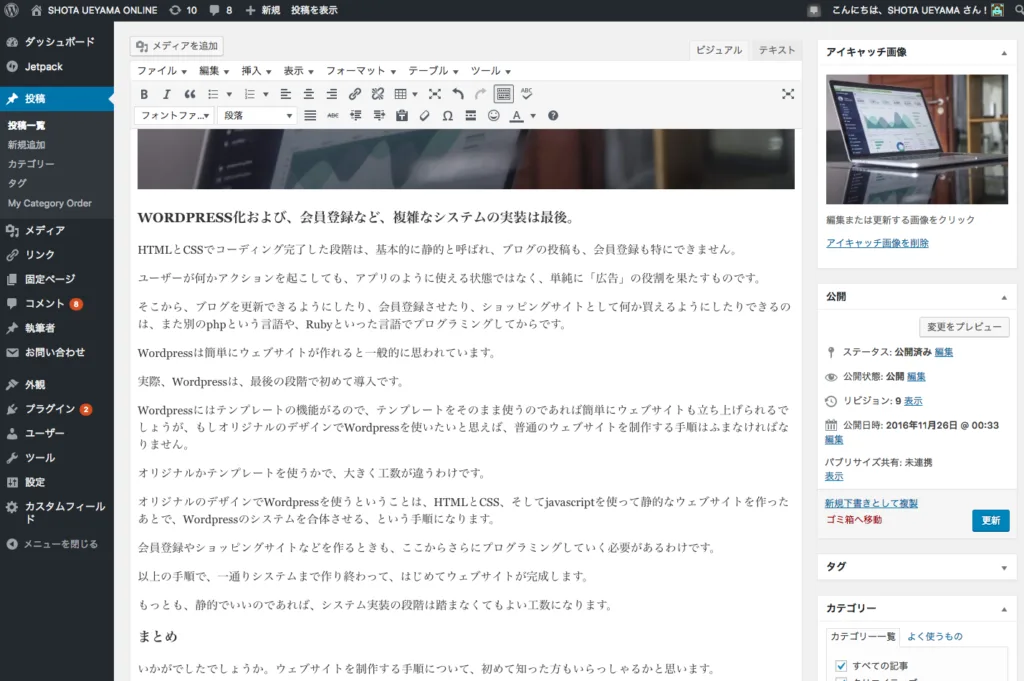Viewport: 1024px width, 681px height.
Task: Create a numbered list
Action: [x=249, y=94]
